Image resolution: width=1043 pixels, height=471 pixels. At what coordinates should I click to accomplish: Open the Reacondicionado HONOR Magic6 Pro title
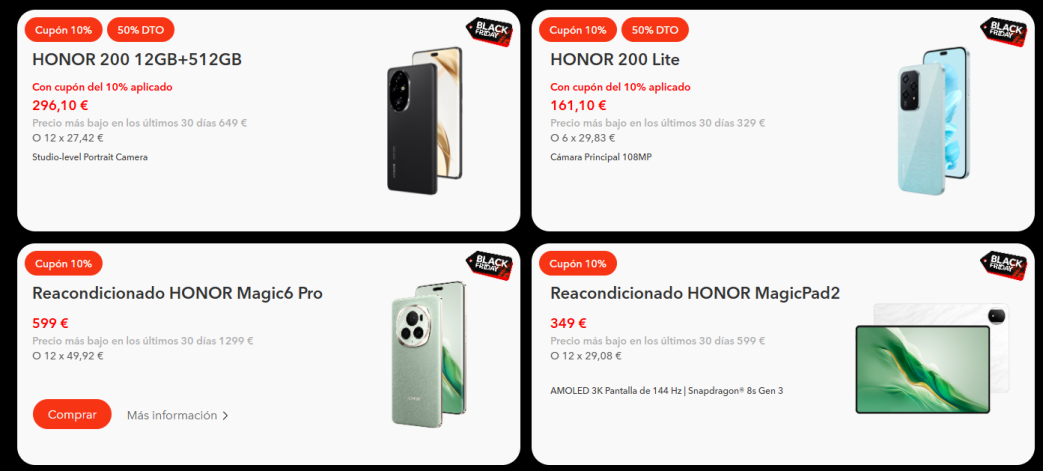178,293
